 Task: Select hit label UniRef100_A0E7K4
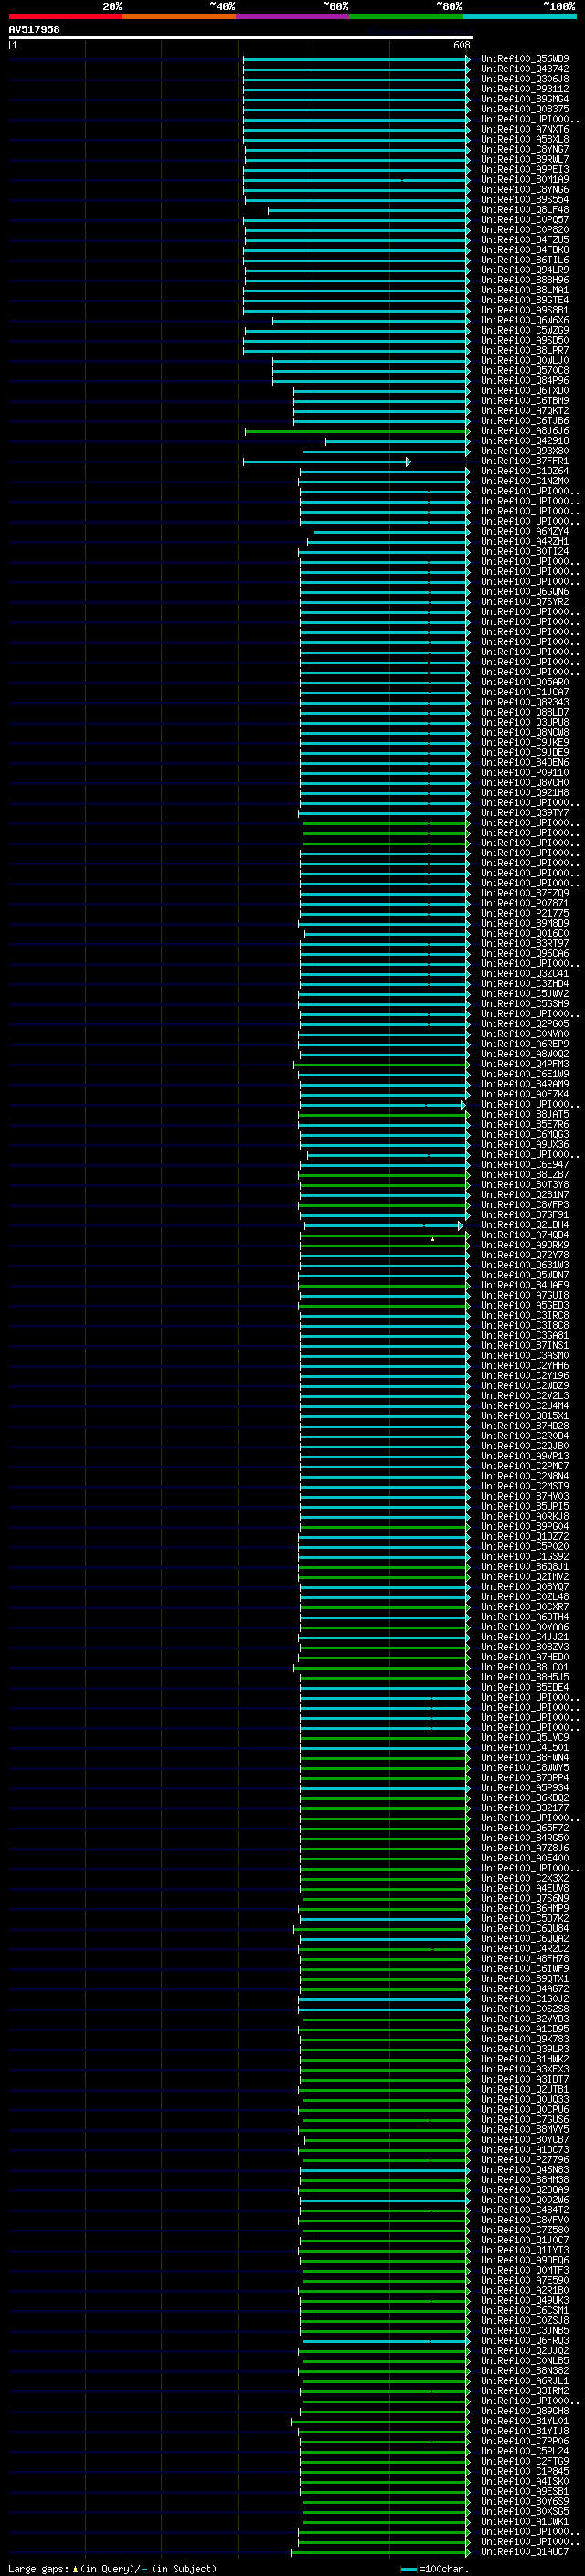525,1094
